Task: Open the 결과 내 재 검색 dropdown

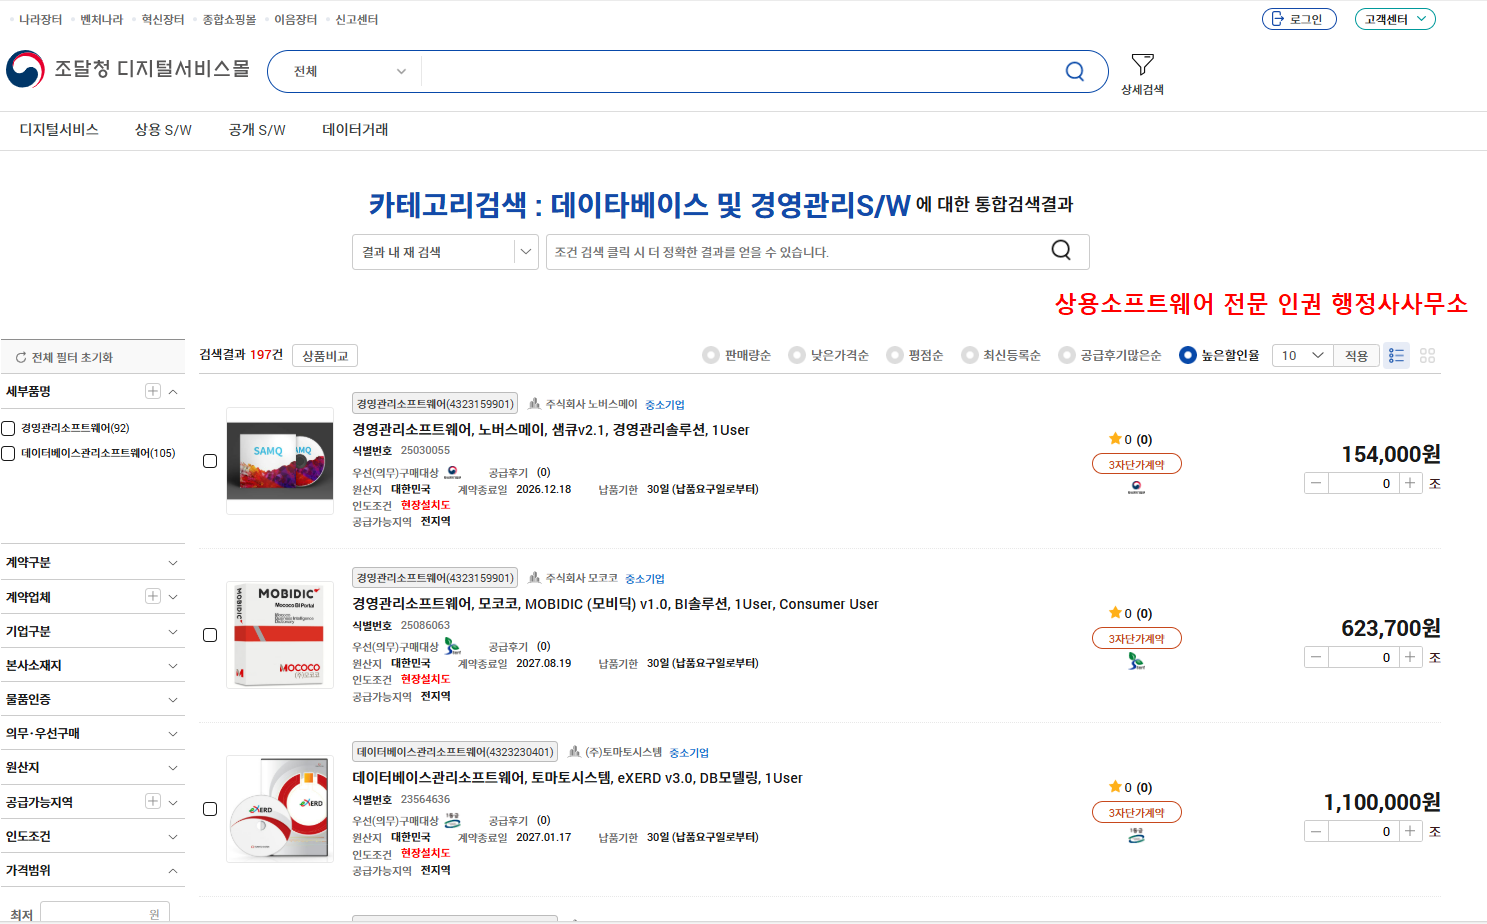Action: click(x=445, y=252)
